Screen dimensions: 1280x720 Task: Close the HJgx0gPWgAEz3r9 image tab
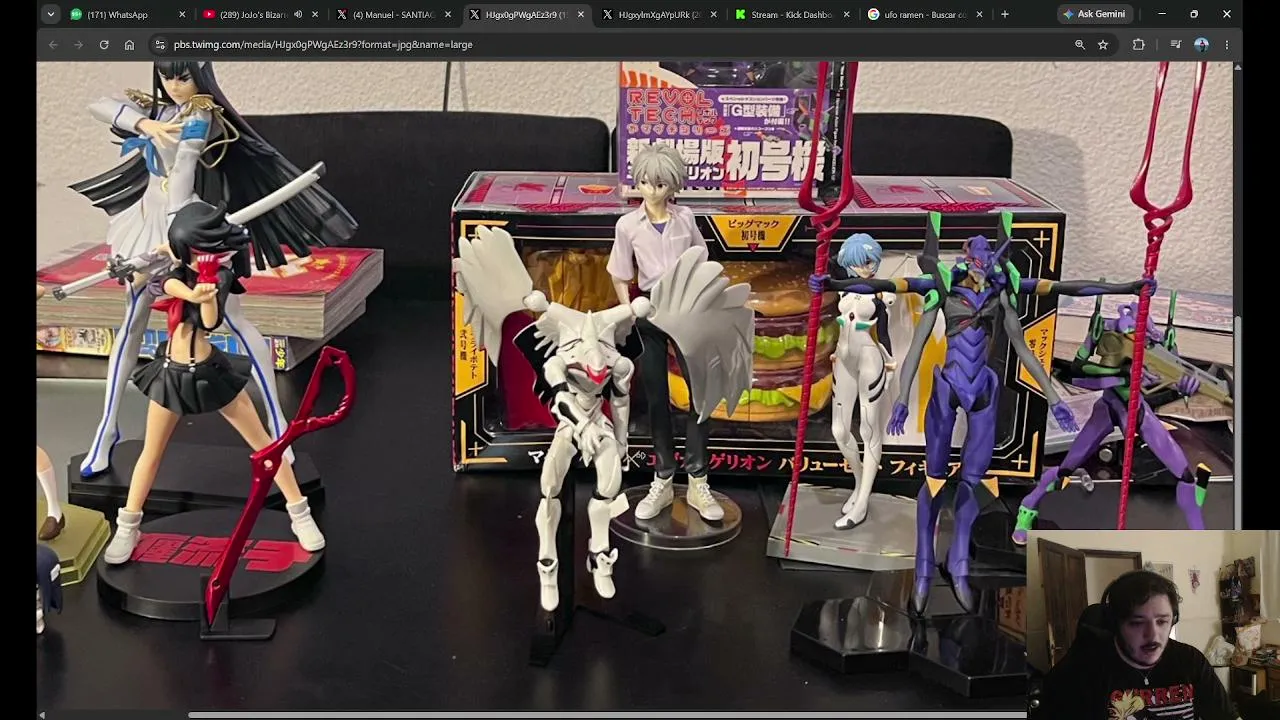coord(581,14)
